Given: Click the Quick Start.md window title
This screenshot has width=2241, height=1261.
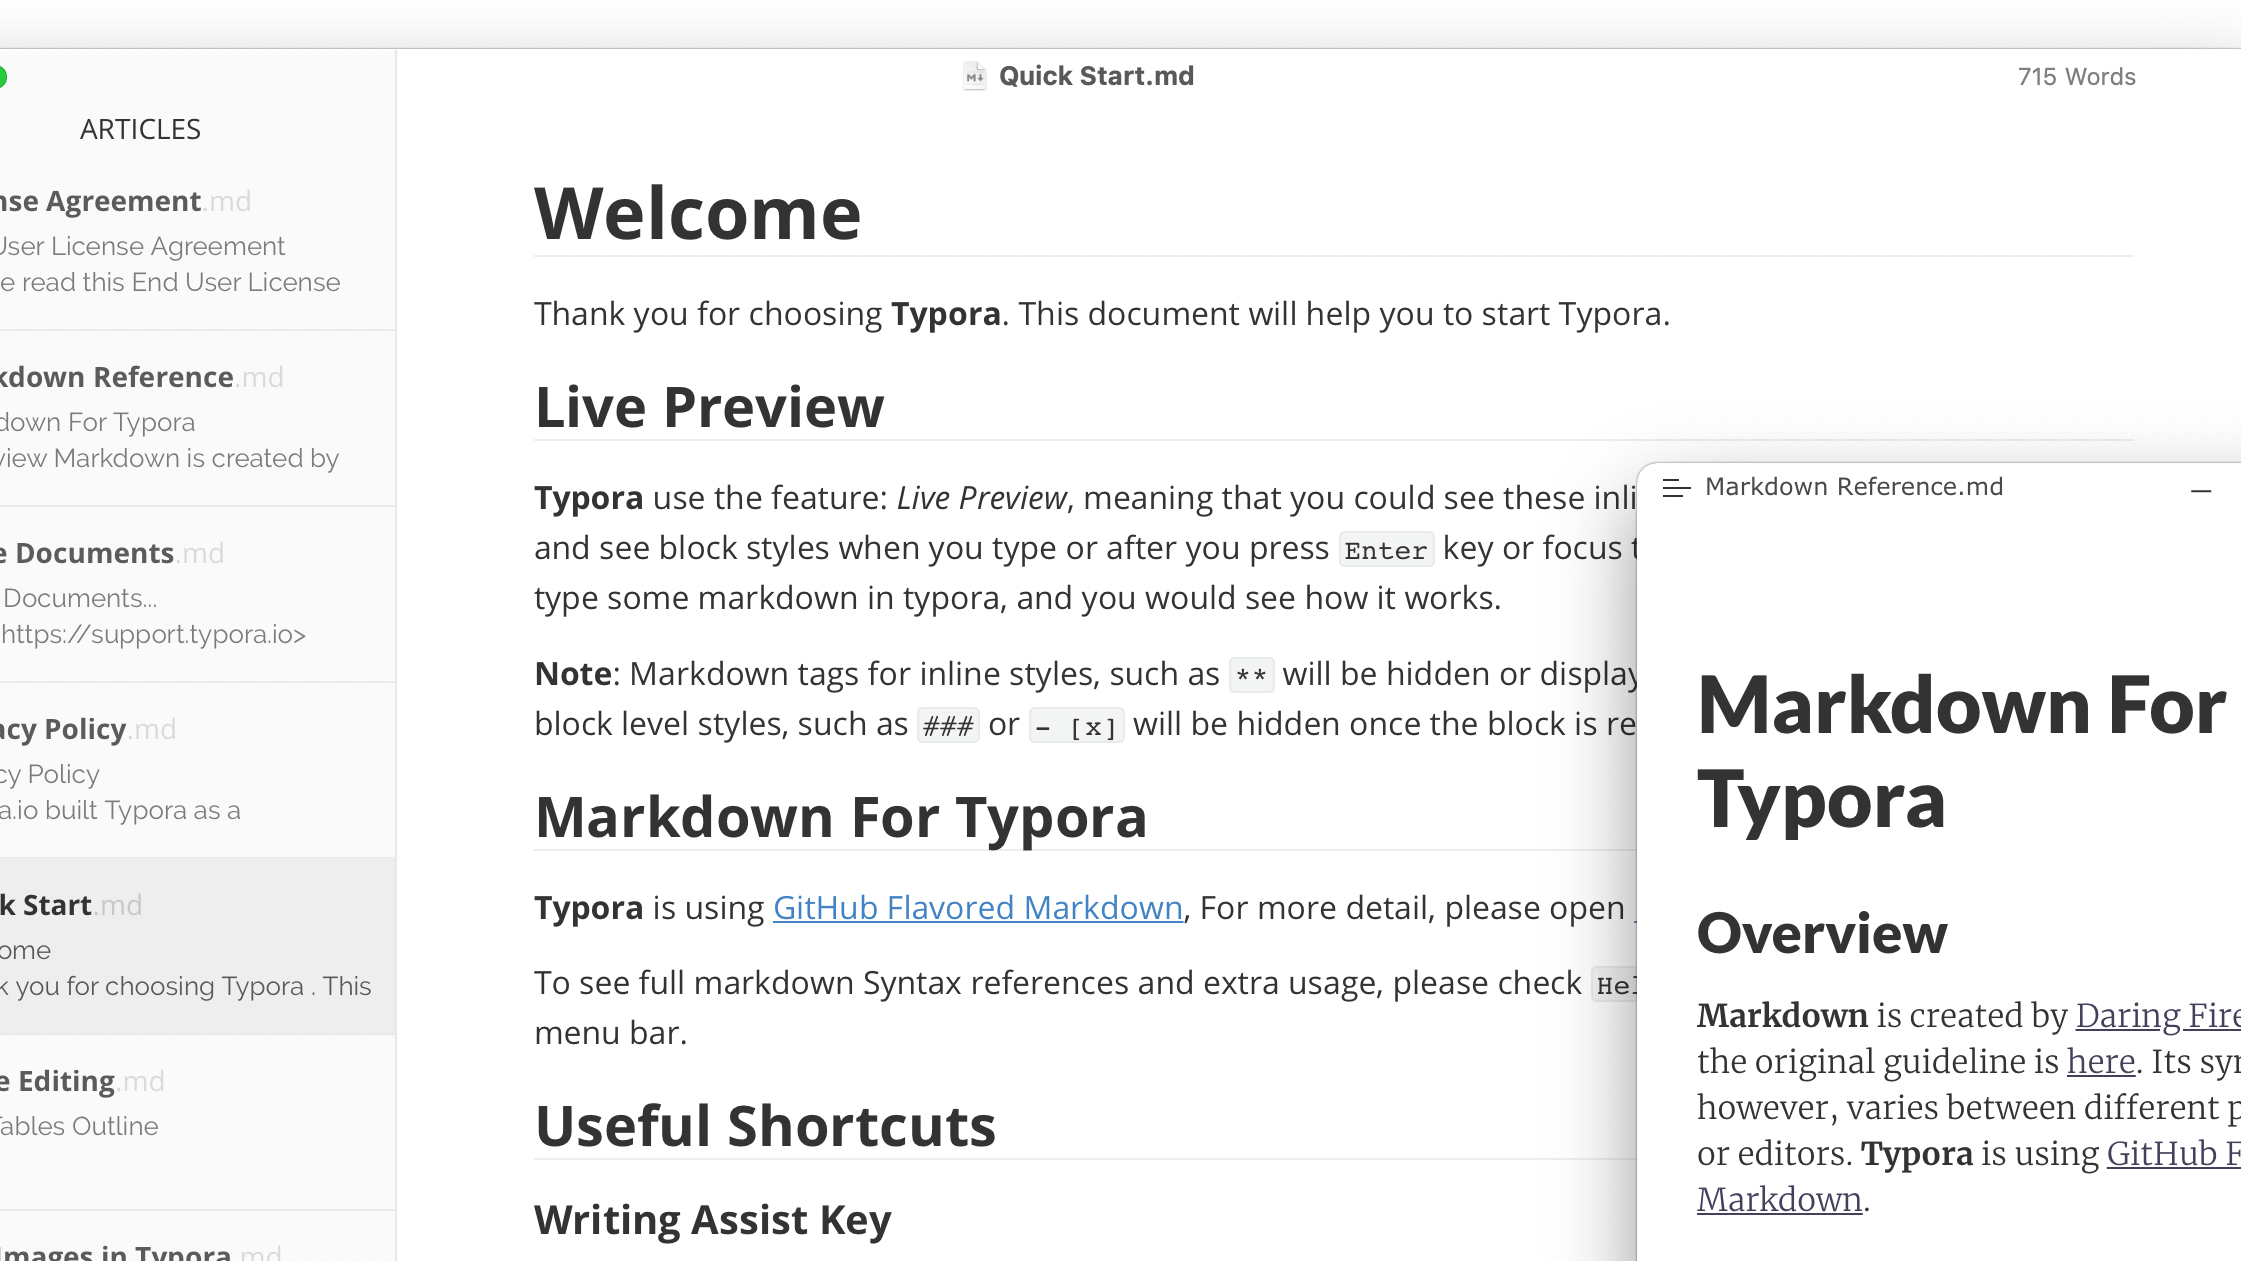Looking at the screenshot, I should pos(1096,76).
